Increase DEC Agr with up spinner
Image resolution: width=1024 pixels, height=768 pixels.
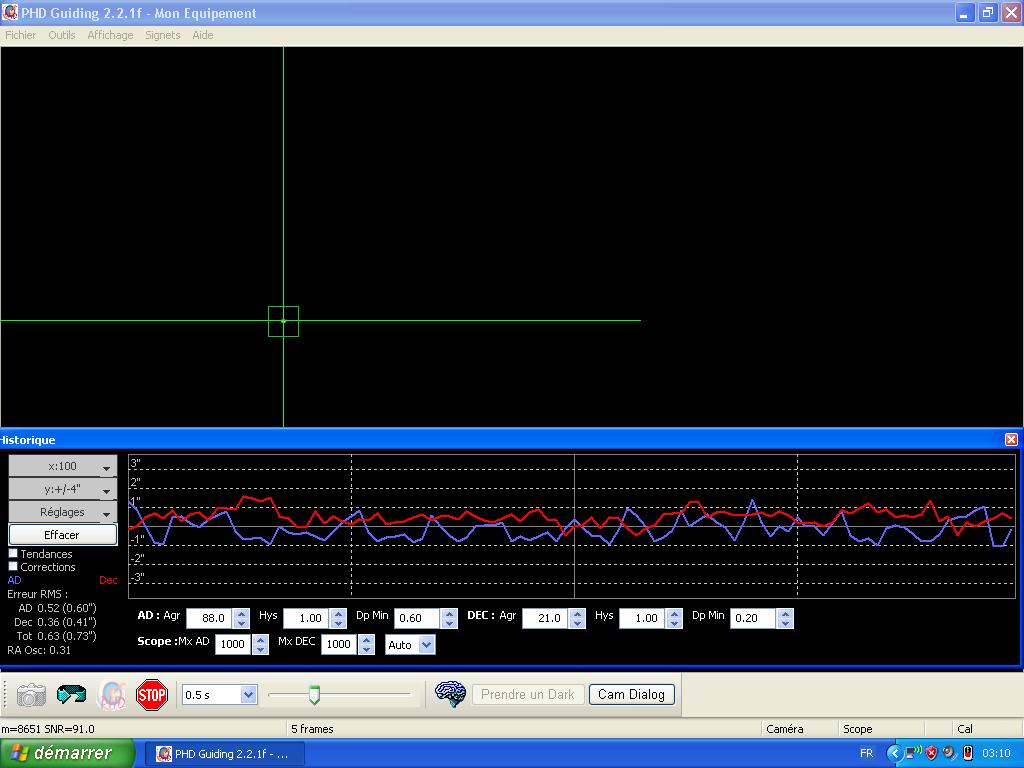(577, 613)
